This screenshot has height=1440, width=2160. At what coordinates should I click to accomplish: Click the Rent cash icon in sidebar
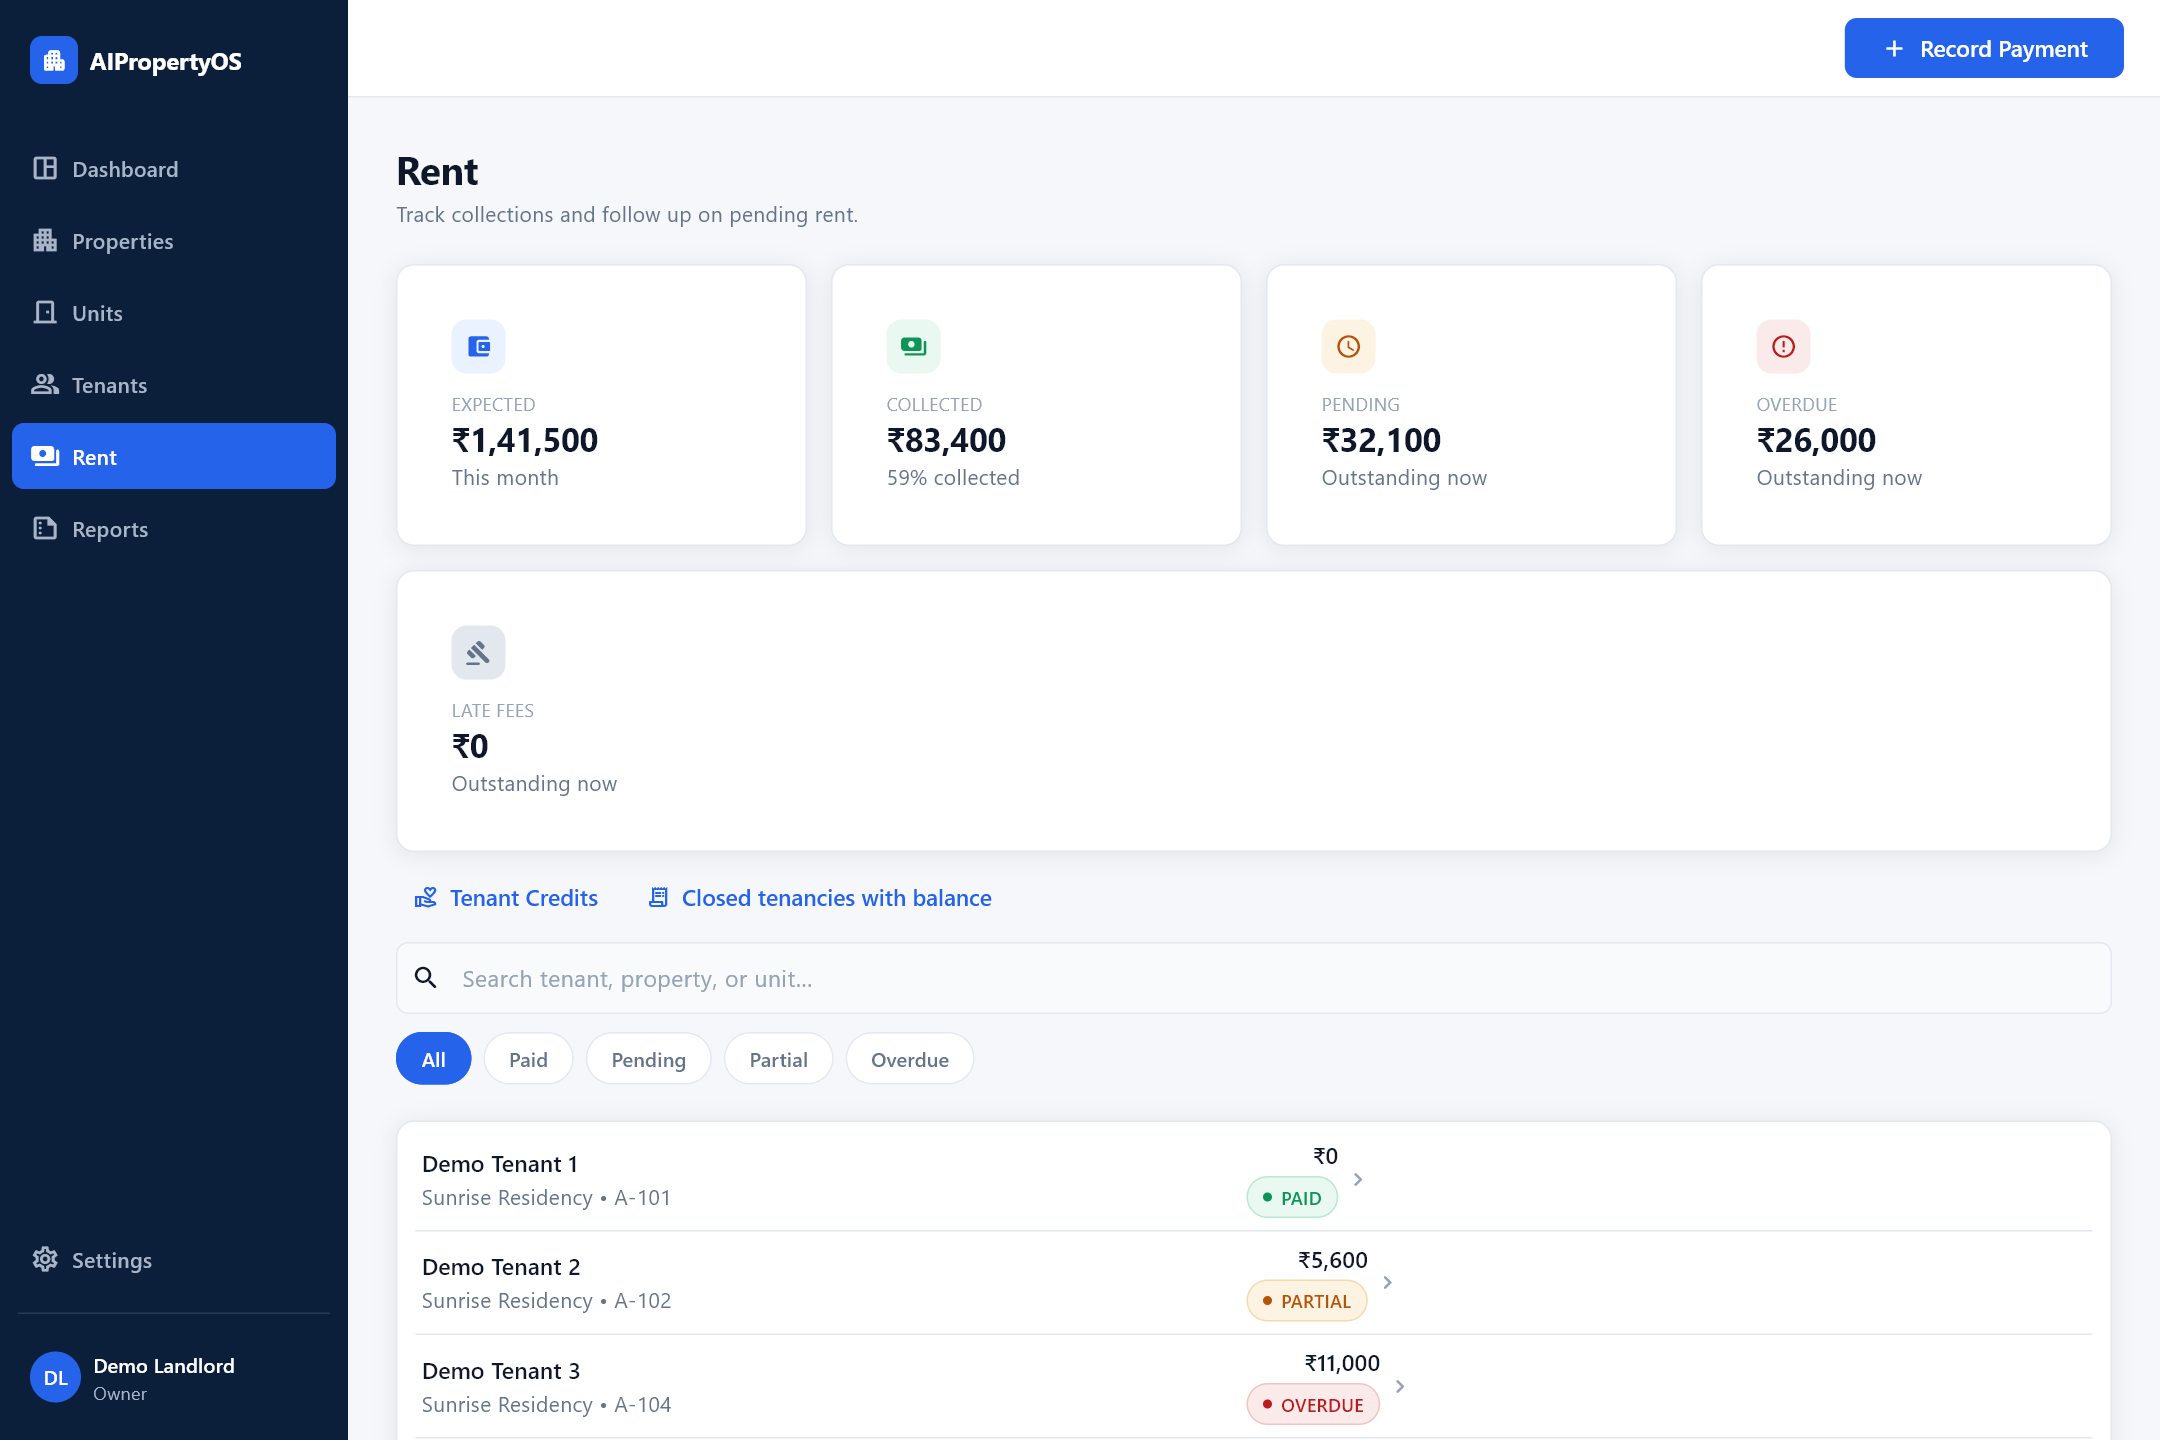(x=45, y=457)
